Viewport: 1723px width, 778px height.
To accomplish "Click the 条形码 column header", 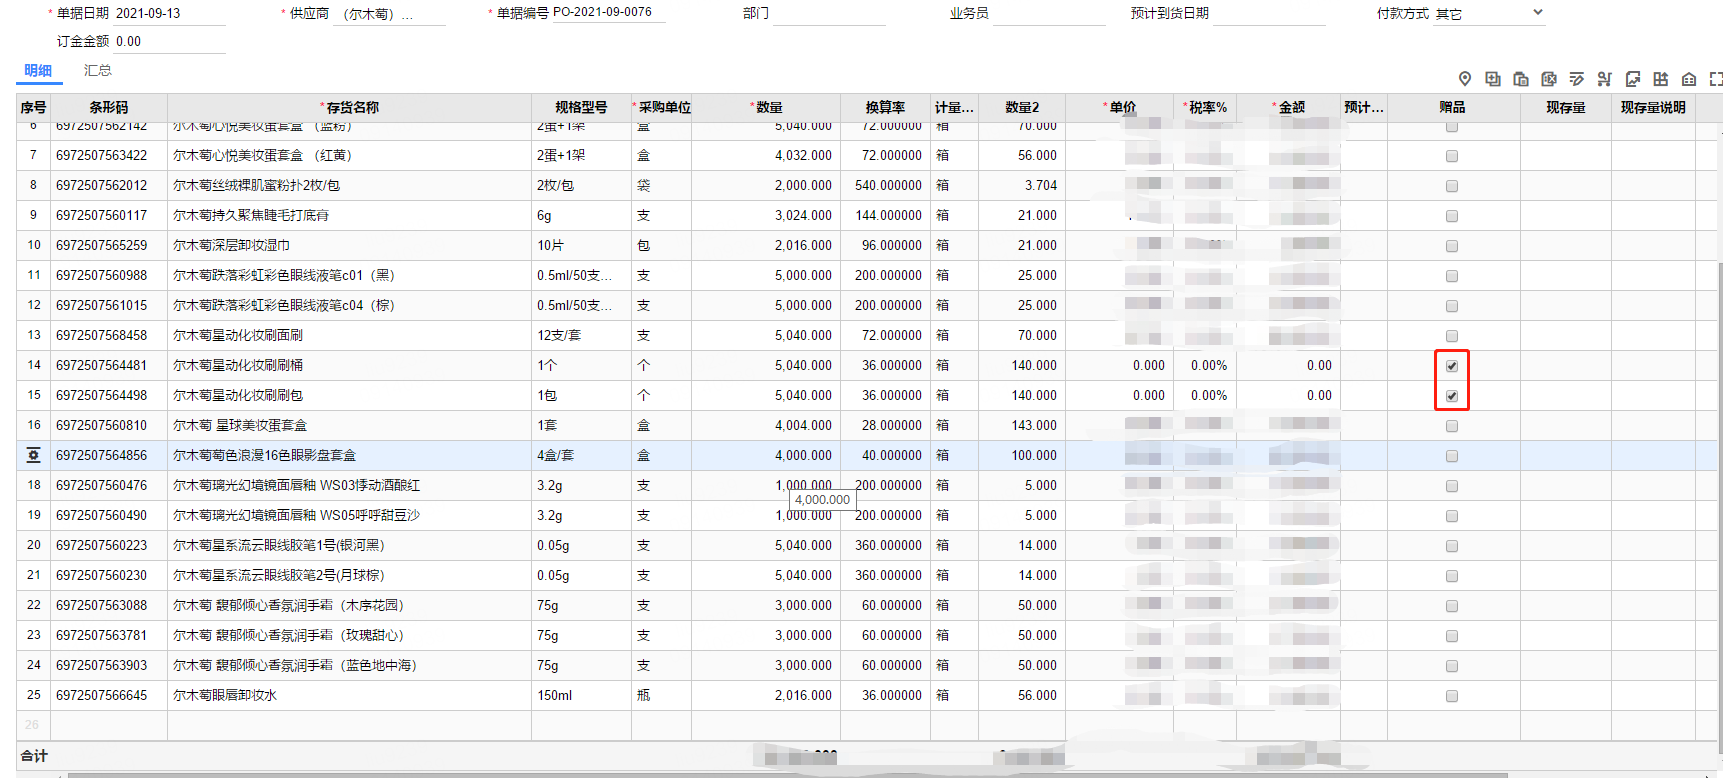I will point(109,107).
